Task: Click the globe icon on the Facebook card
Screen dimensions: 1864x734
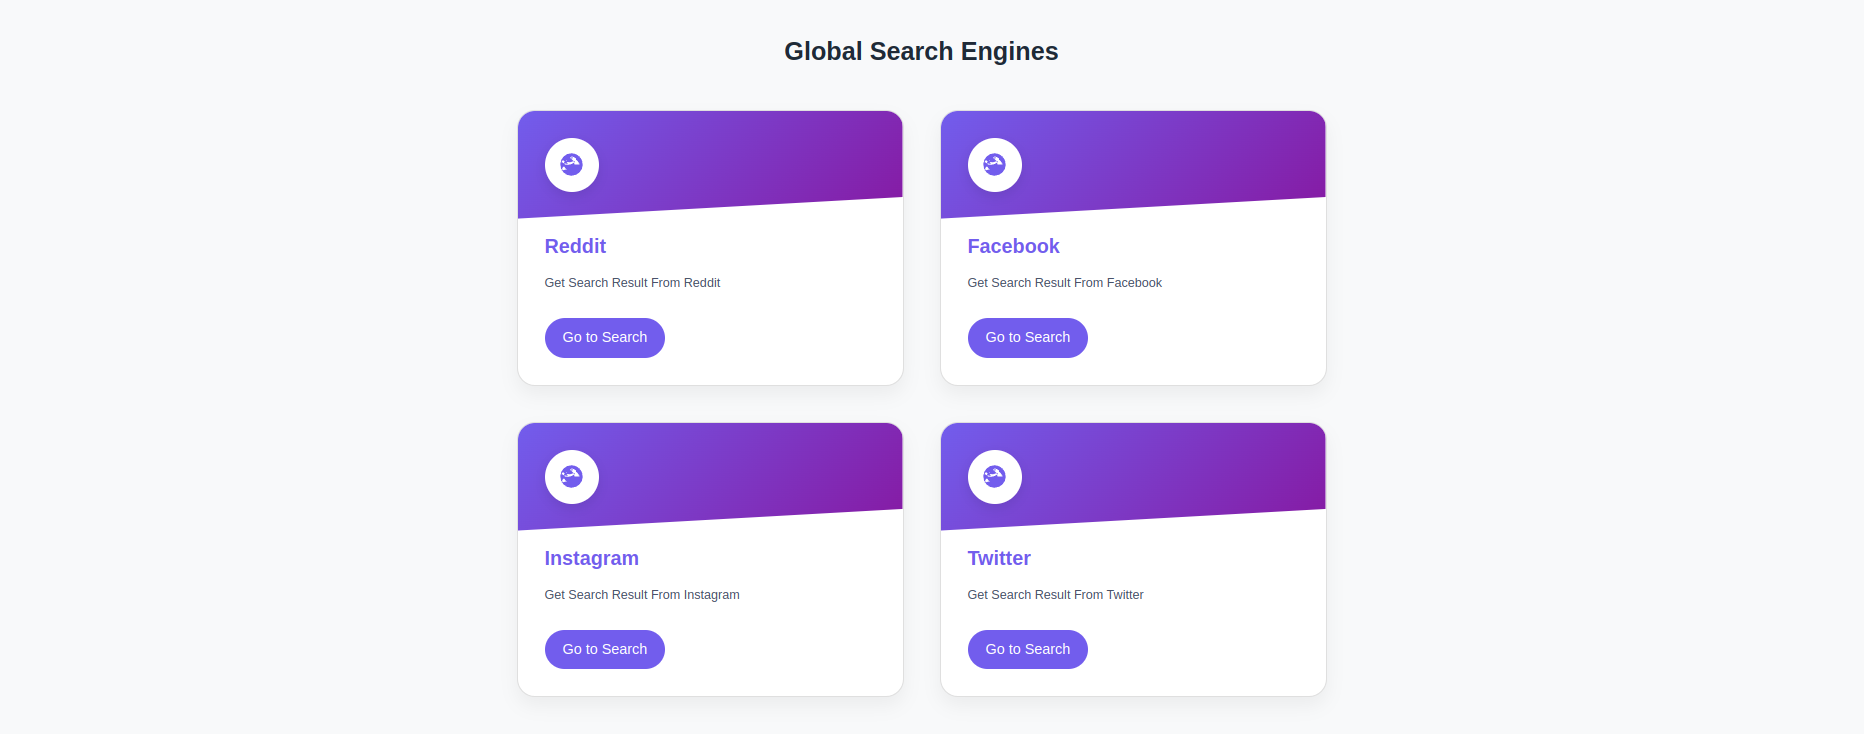Action: (x=994, y=164)
